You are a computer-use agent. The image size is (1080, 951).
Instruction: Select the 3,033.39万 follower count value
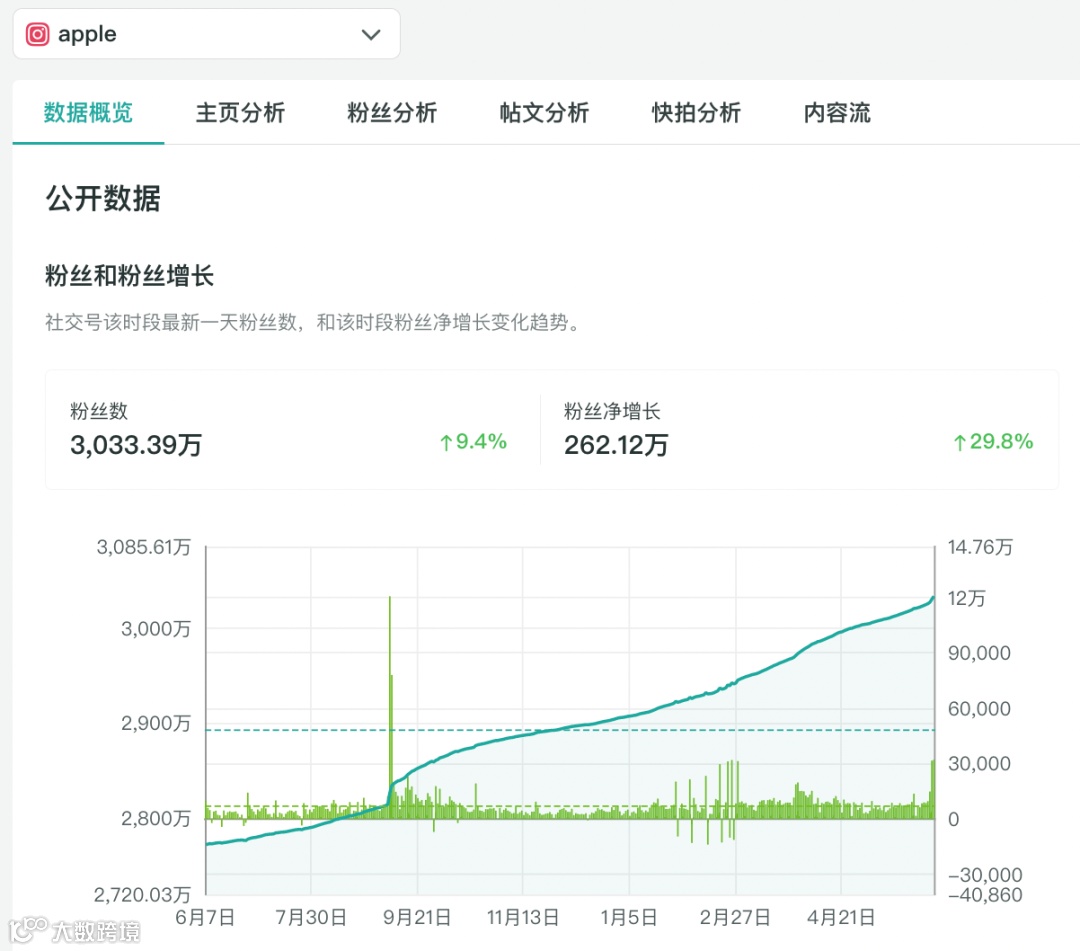(x=136, y=445)
